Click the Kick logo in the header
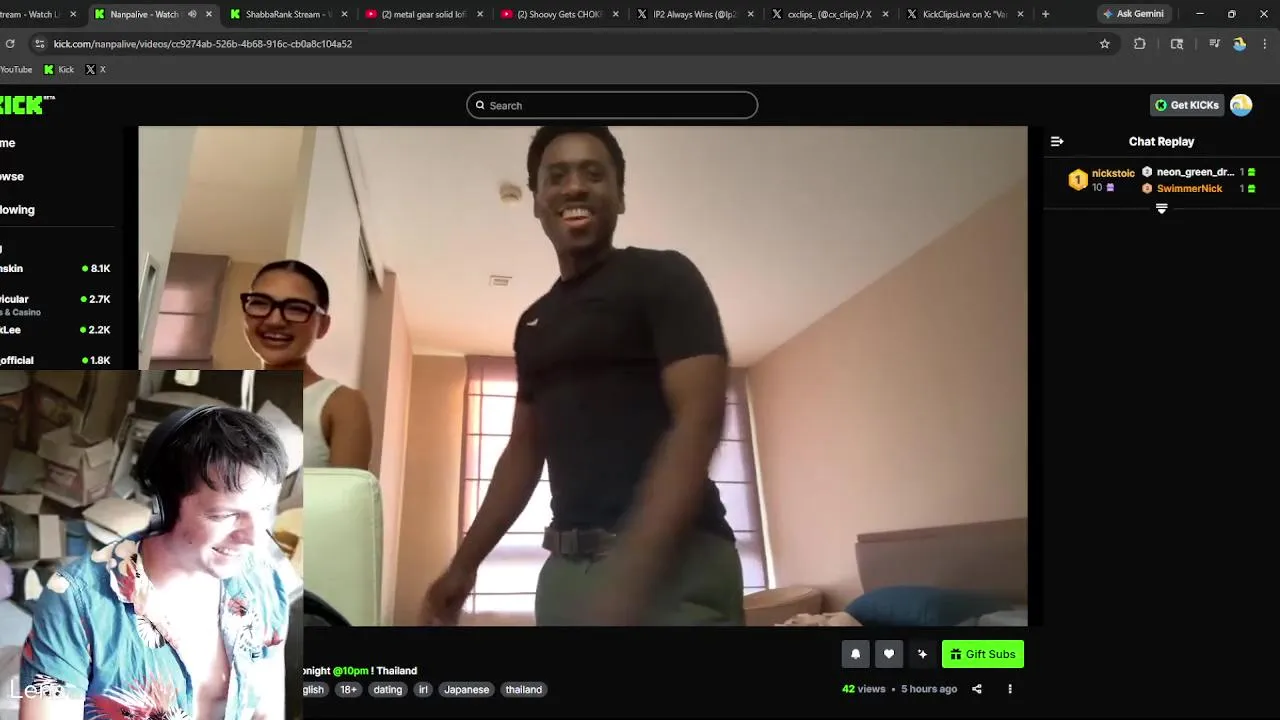The height and width of the screenshot is (720, 1280). click(x=27, y=105)
